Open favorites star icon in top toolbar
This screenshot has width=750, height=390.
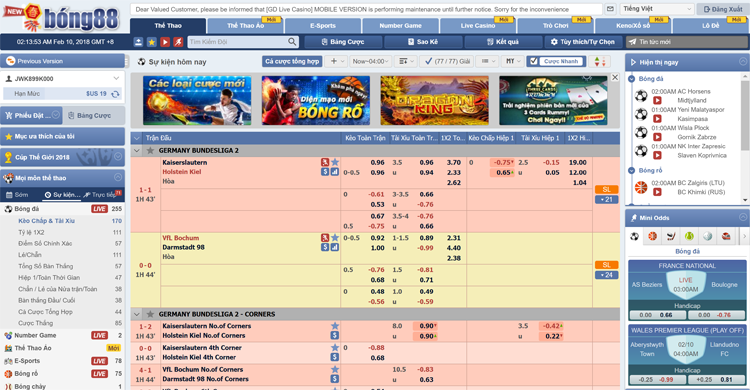tap(152, 42)
